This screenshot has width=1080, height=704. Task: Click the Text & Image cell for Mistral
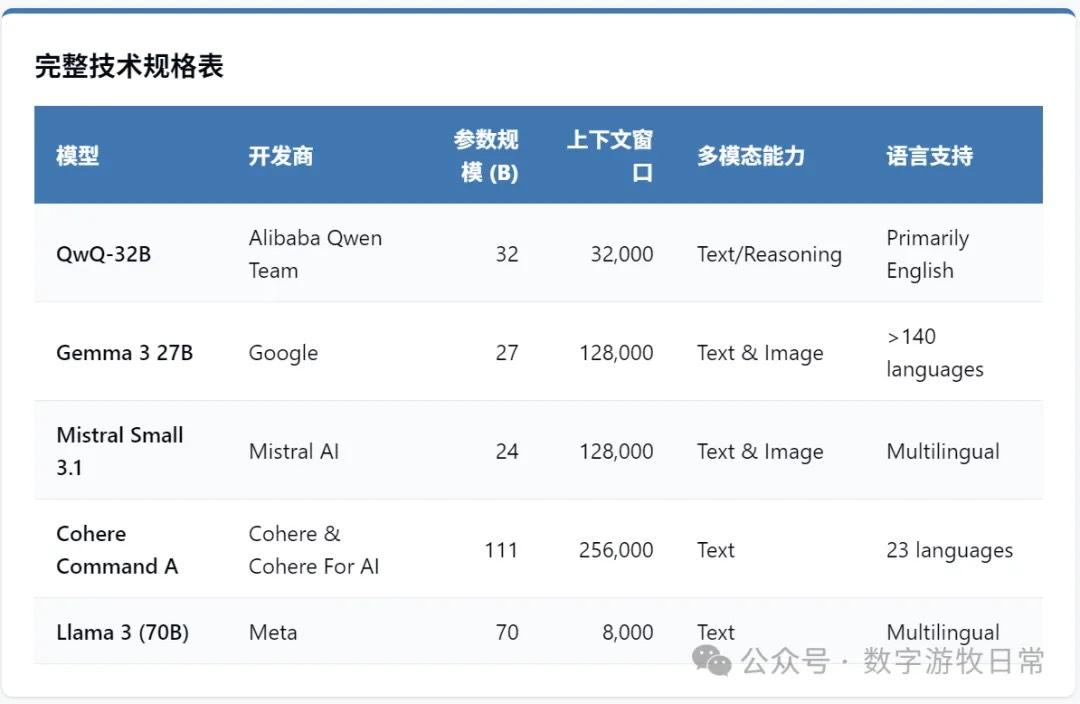click(760, 451)
